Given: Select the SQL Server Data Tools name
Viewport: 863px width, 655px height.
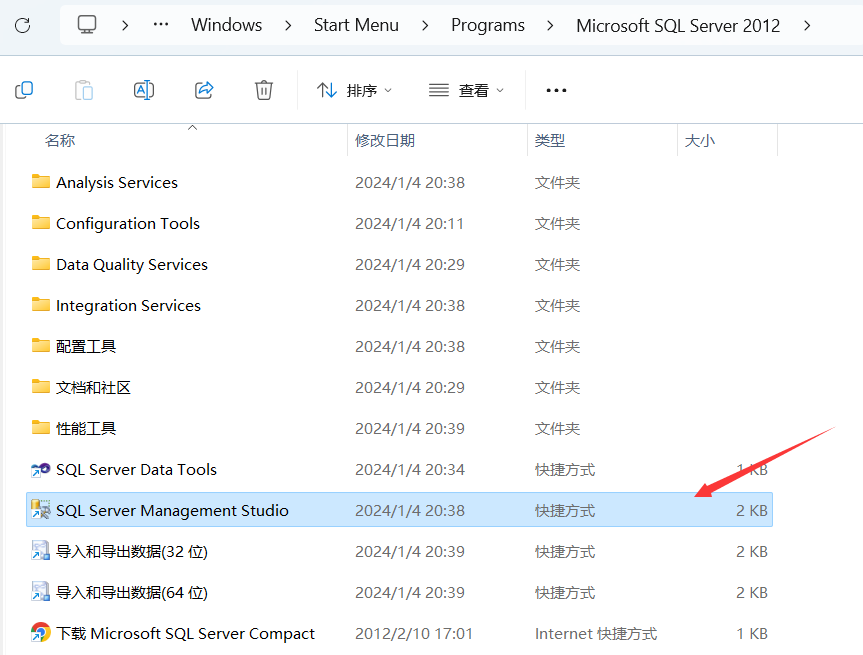Looking at the screenshot, I should coord(136,470).
